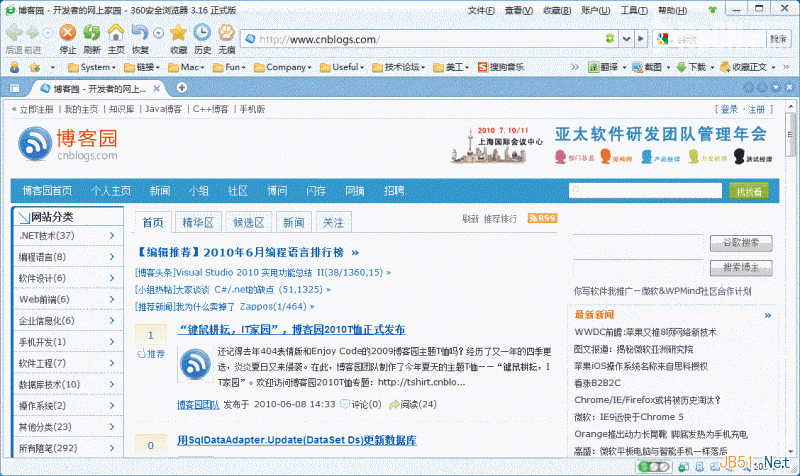Open the 收藏(B) menu
Screen dimensions: 800x476
557,10
